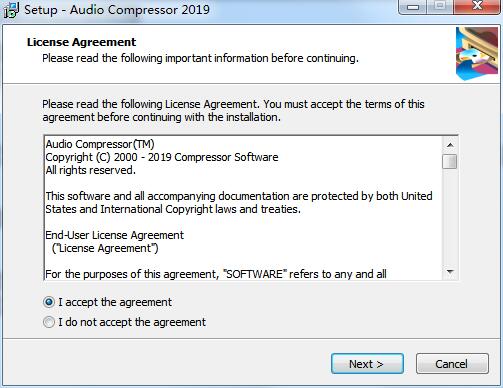Click the setup installer icon in title bar
The height and width of the screenshot is (388, 503).
pyautogui.click(x=11, y=10)
